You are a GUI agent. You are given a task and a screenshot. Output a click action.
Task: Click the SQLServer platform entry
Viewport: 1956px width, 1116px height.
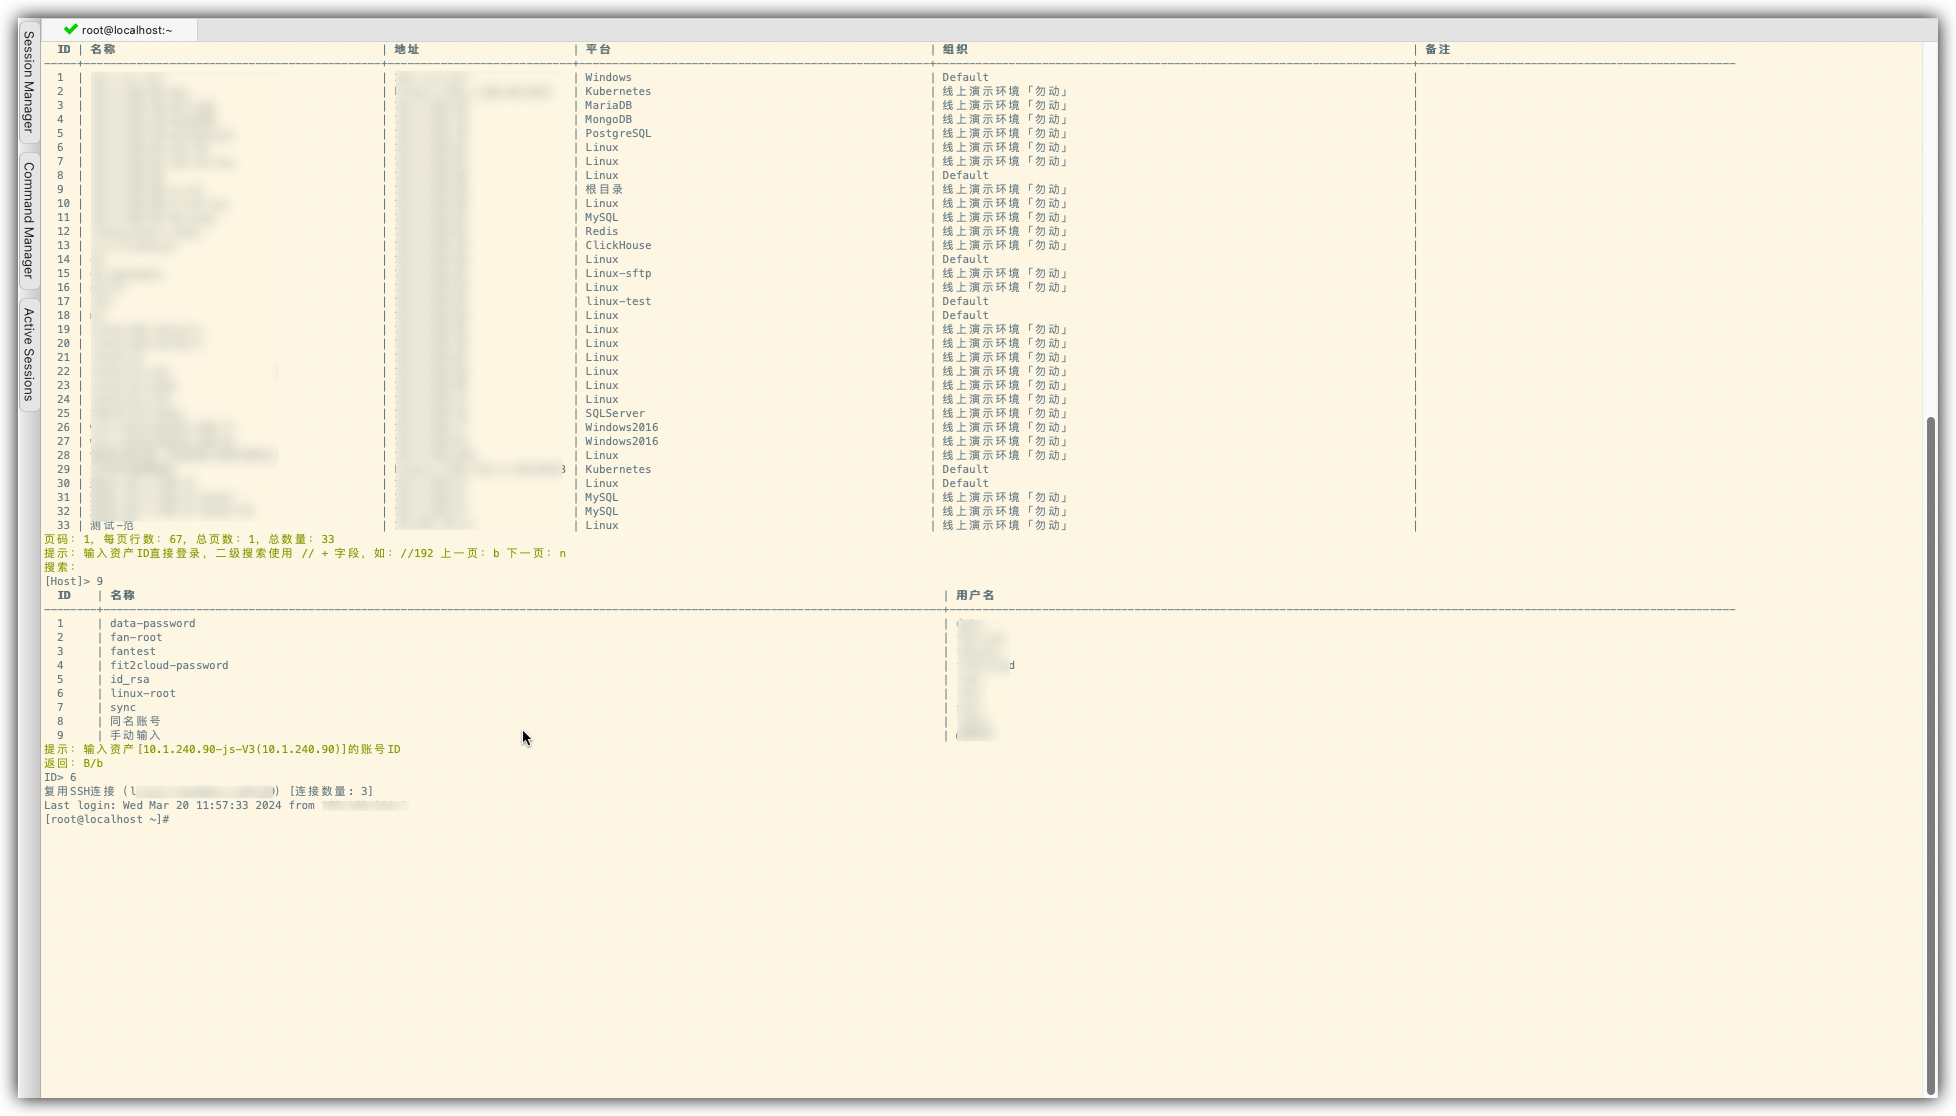[615, 413]
